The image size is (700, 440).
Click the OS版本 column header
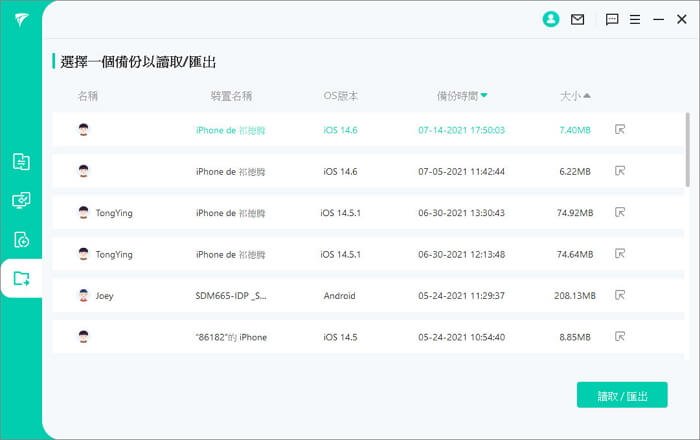coord(341,96)
